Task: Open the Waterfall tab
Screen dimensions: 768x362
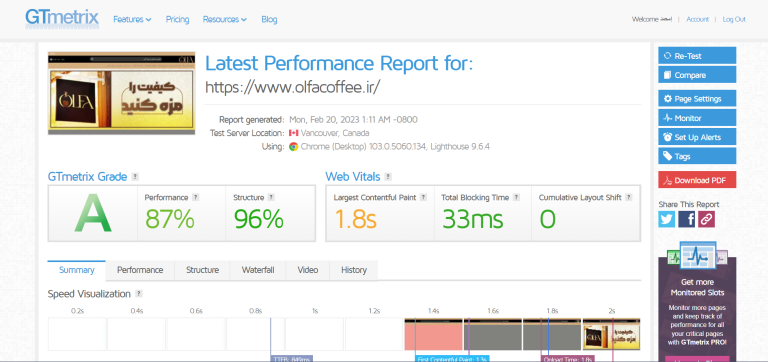Action: coord(258,270)
